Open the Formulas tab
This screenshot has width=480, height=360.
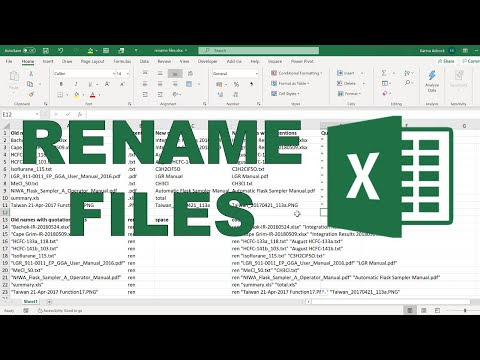122,61
